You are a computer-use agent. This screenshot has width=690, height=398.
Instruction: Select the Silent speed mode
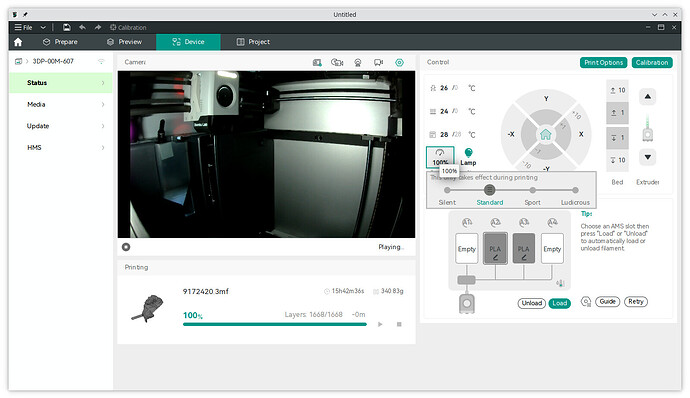(447, 190)
